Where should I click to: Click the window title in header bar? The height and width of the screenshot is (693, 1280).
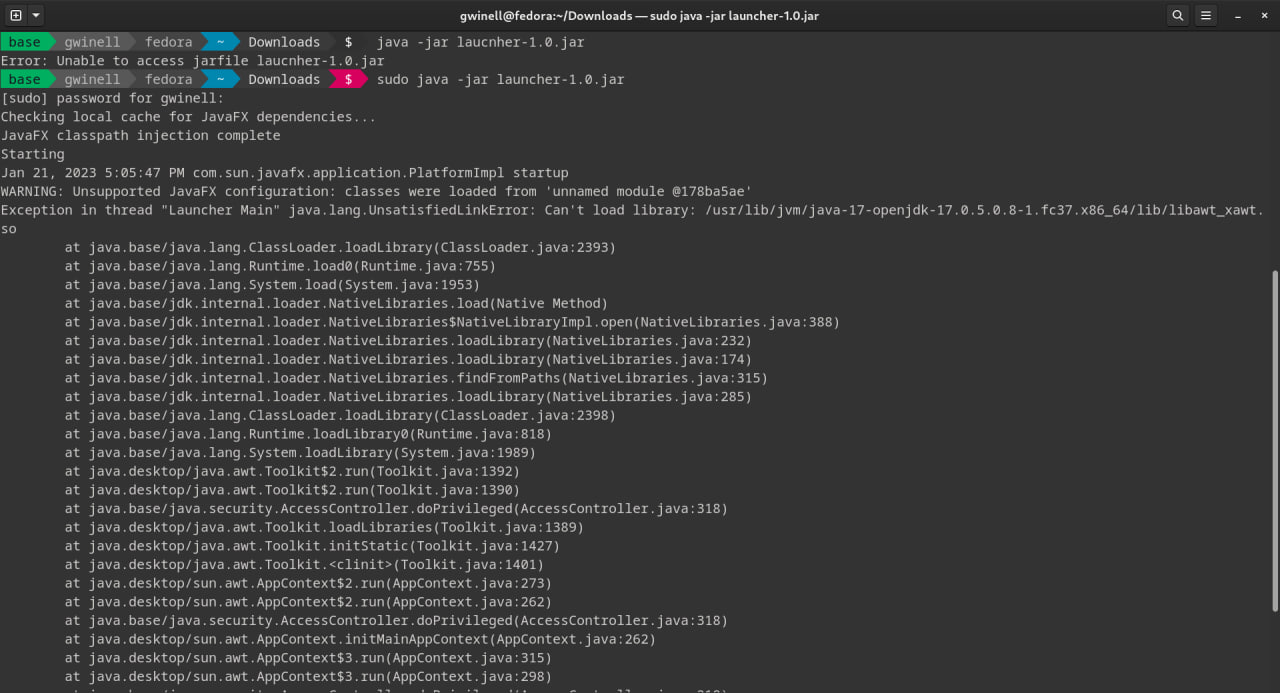640,15
